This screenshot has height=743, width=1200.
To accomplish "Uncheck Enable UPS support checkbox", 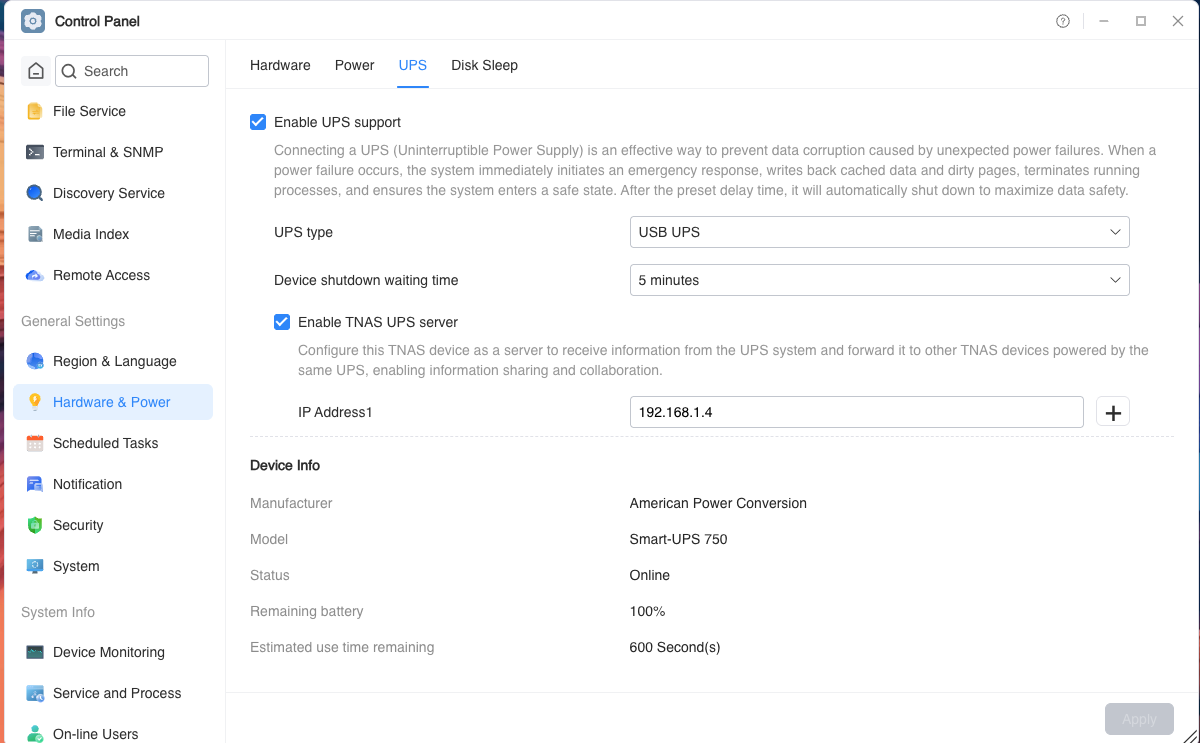I will [x=258, y=122].
